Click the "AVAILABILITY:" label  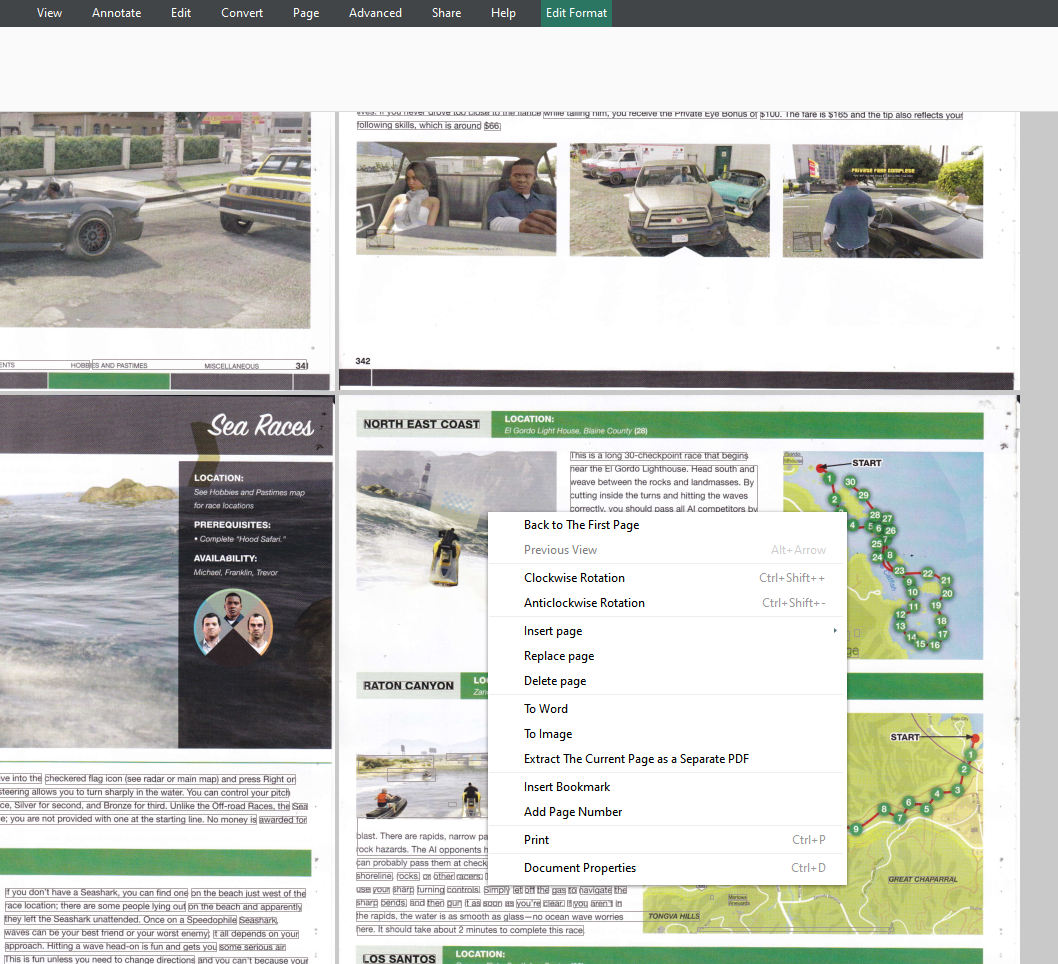tap(225, 559)
